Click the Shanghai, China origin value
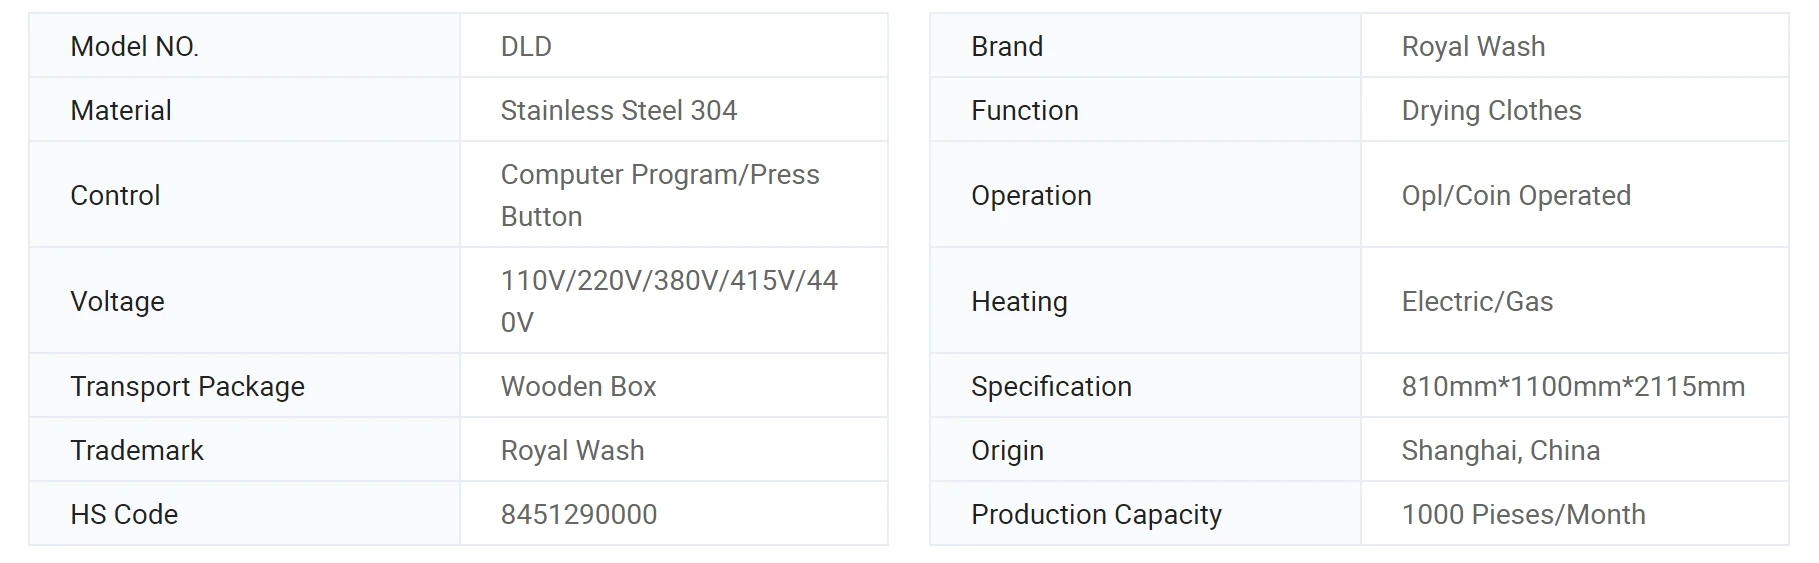 [1500, 451]
